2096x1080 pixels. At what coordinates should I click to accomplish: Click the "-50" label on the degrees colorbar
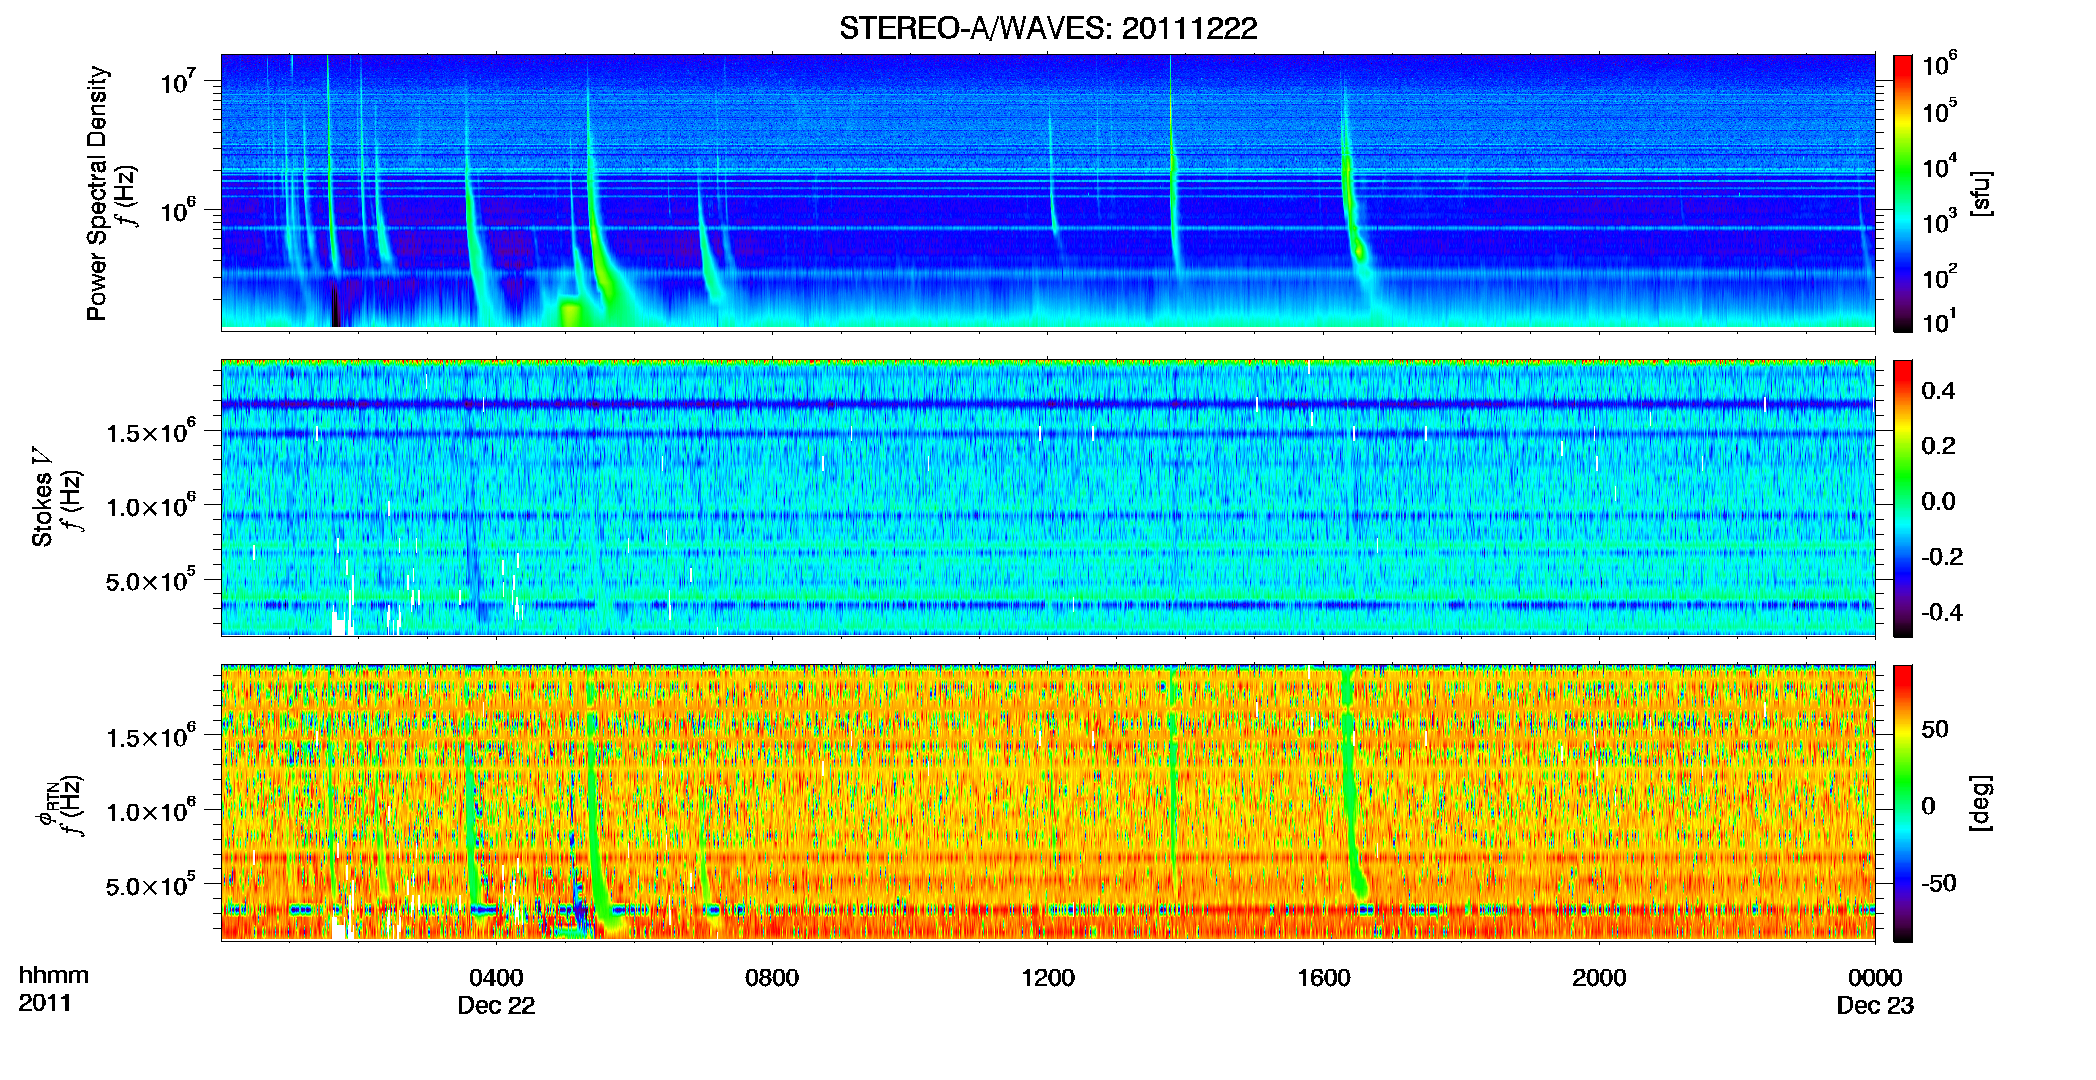pos(1939,884)
